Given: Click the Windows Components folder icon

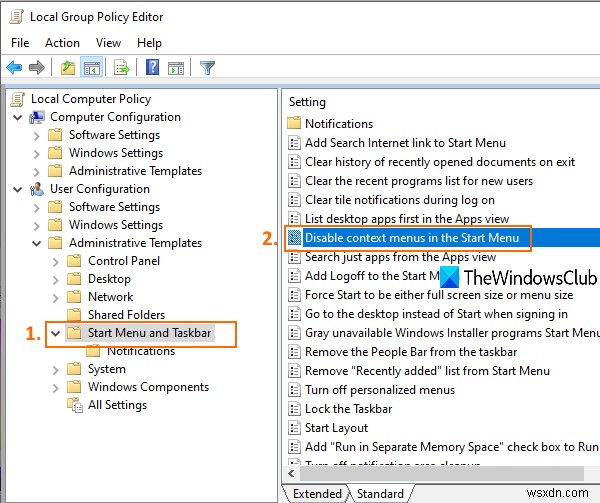Looking at the screenshot, I should [74, 387].
